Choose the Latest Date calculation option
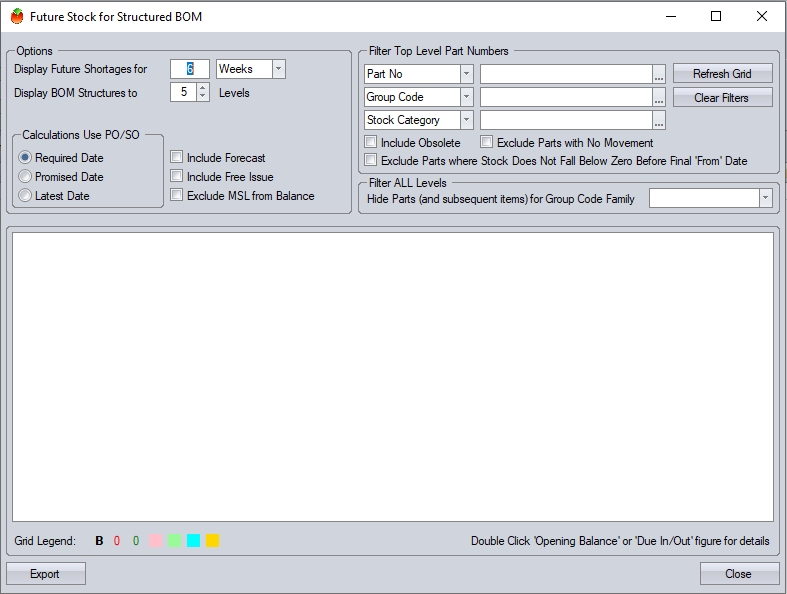Image resolution: width=787 pixels, height=594 pixels. 26,196
